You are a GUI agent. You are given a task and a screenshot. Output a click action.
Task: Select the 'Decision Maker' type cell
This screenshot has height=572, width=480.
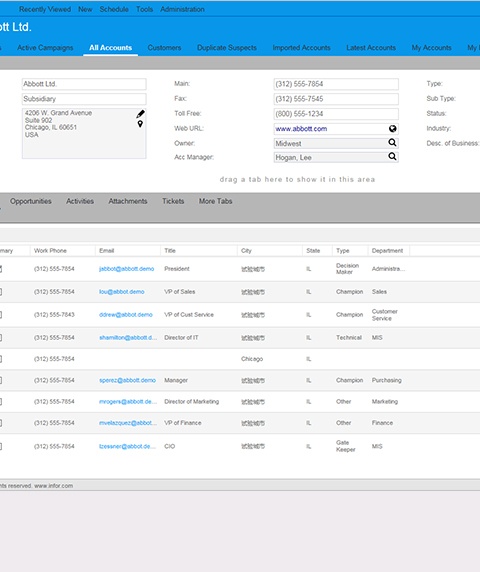coord(347,269)
